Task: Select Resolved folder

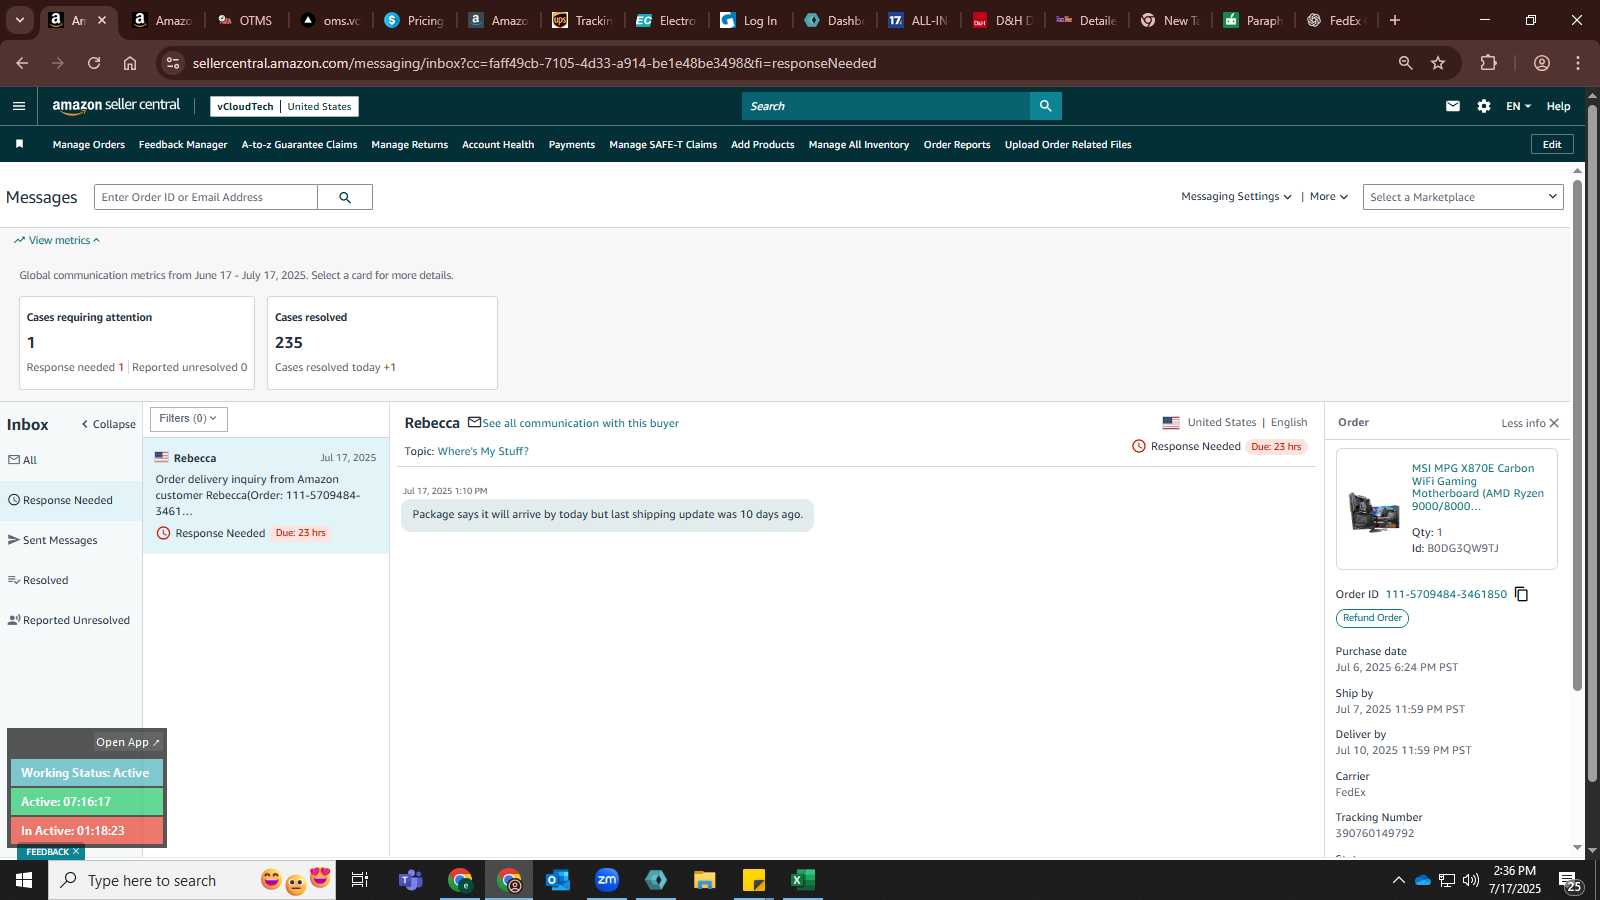Action: coord(38,580)
